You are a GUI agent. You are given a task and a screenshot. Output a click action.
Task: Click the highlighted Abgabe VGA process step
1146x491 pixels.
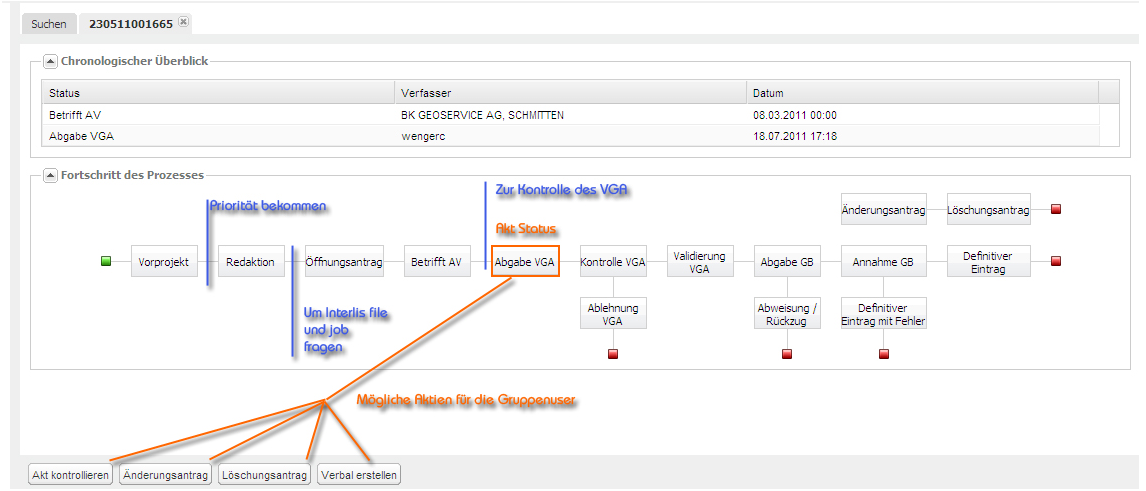(524, 263)
